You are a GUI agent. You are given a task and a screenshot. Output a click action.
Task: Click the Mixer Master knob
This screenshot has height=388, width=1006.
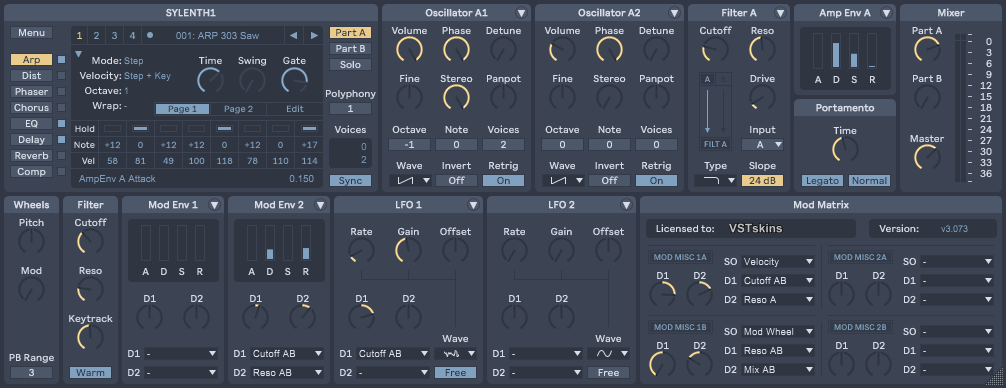(926, 157)
